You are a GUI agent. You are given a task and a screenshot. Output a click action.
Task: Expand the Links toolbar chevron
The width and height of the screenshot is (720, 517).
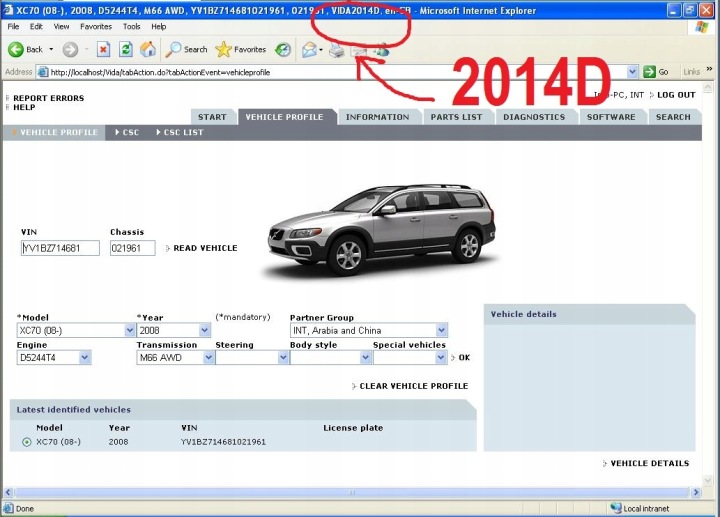(x=709, y=69)
